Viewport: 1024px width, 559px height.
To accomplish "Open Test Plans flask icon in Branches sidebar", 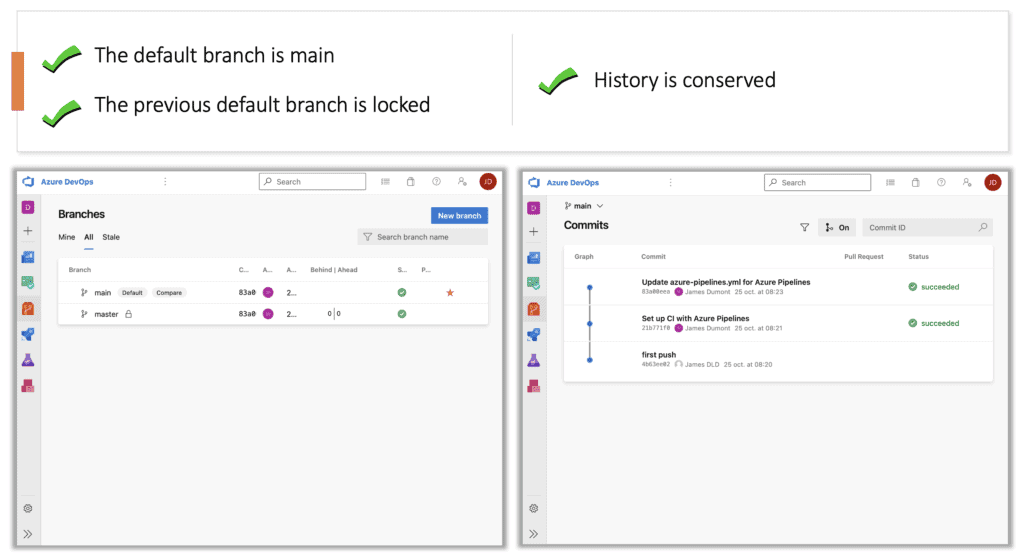I will [28, 360].
